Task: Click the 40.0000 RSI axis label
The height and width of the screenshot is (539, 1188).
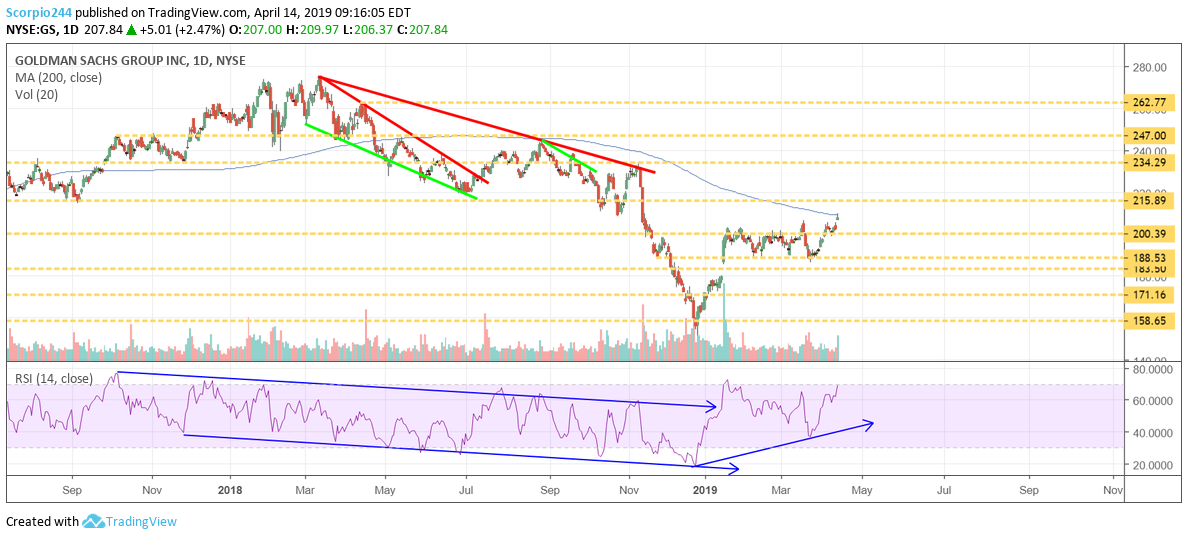Action: pos(1152,433)
